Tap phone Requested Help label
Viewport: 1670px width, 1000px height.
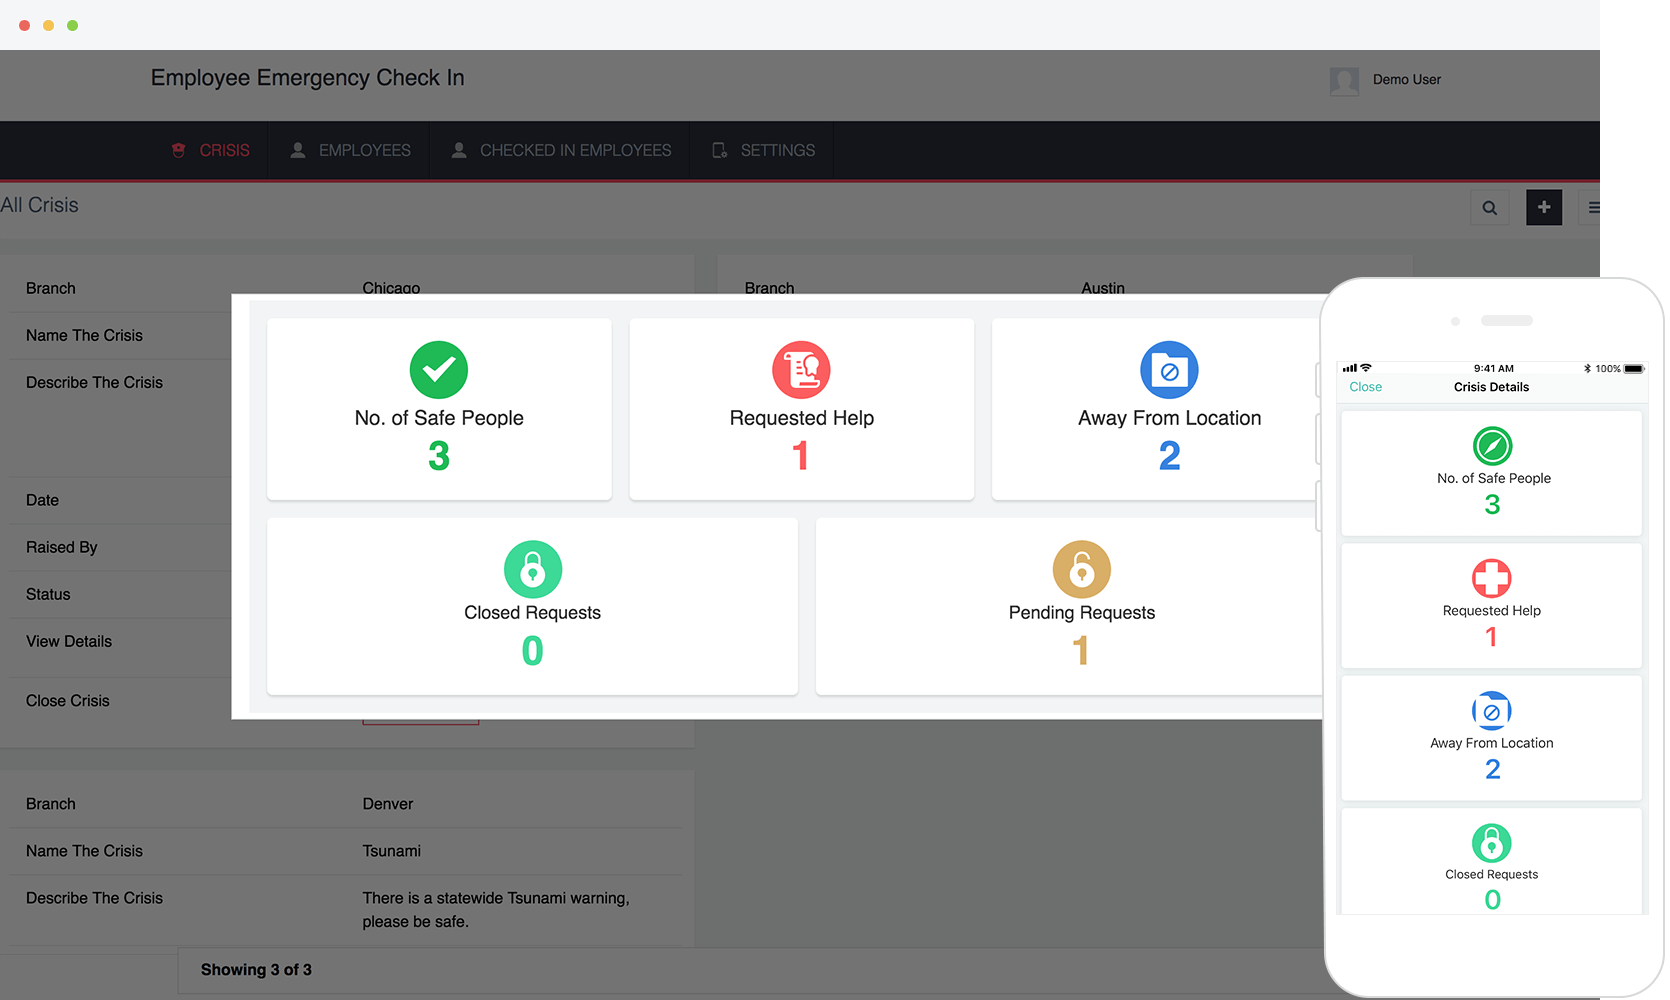point(1492,611)
